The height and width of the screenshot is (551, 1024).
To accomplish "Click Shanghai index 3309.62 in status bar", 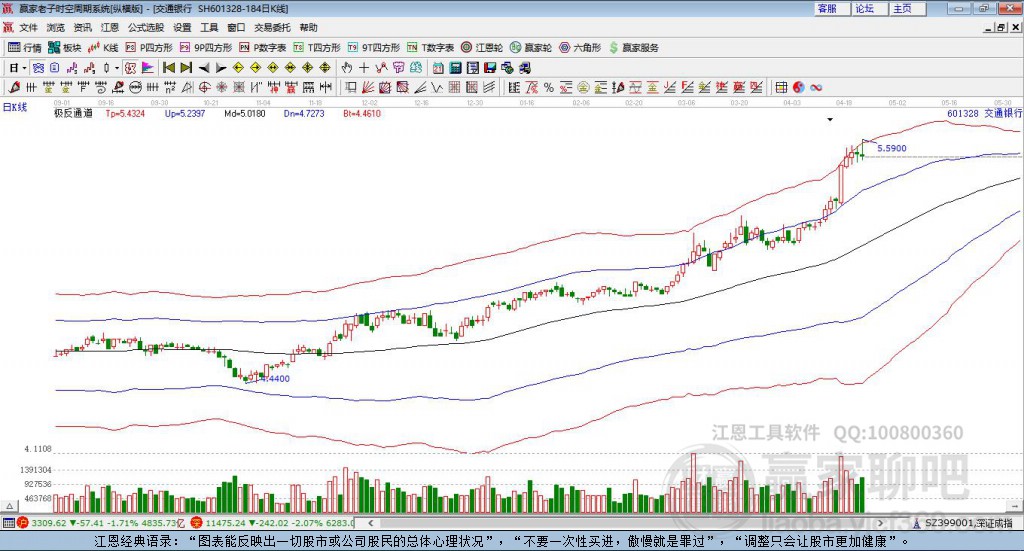I will (49, 523).
